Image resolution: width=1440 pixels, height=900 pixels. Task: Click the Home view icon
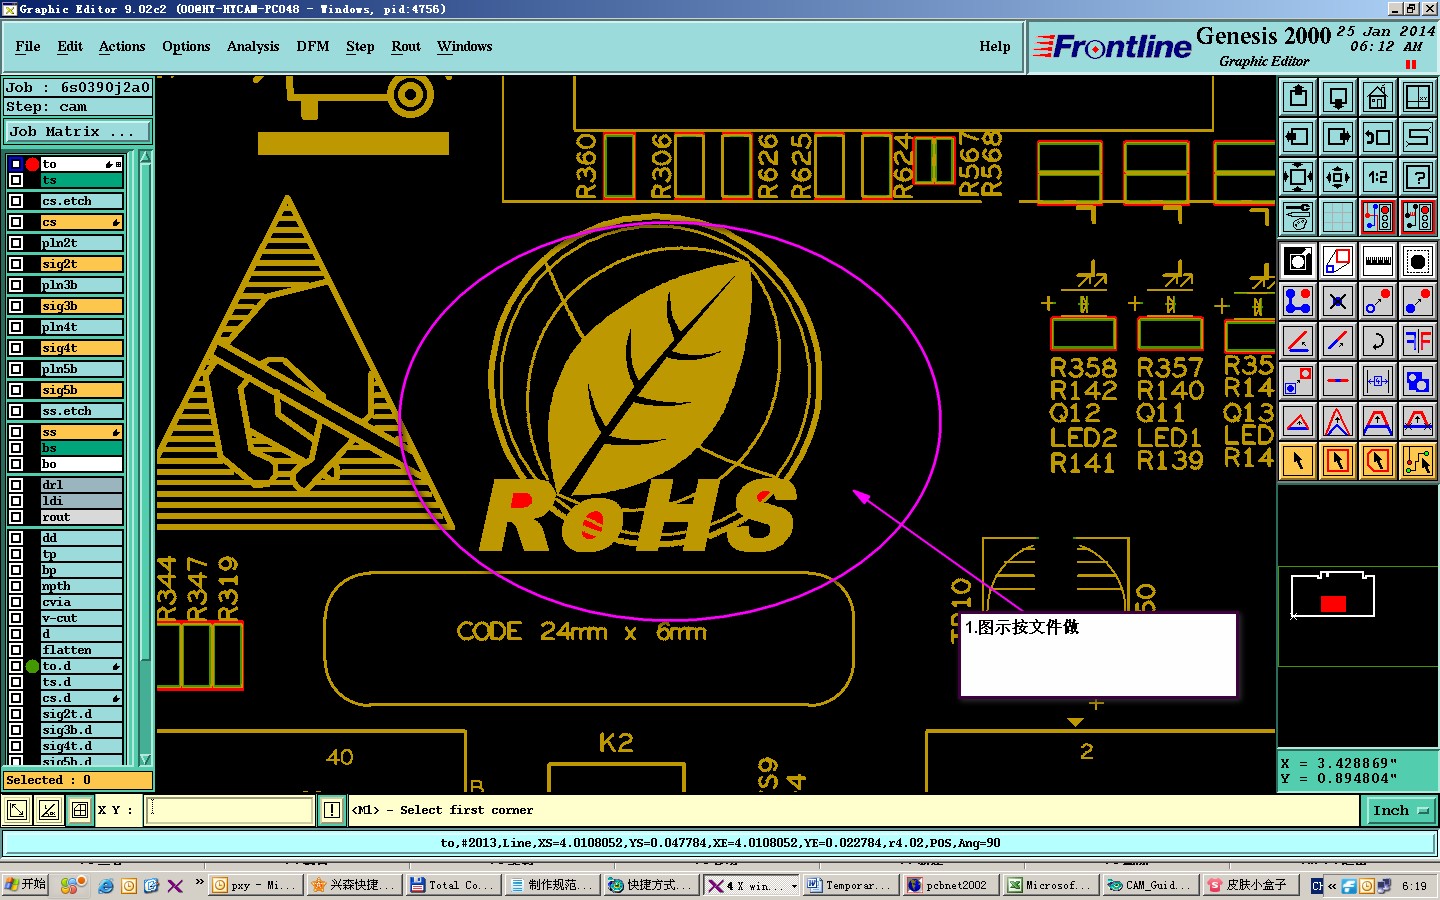pyautogui.click(x=1377, y=97)
